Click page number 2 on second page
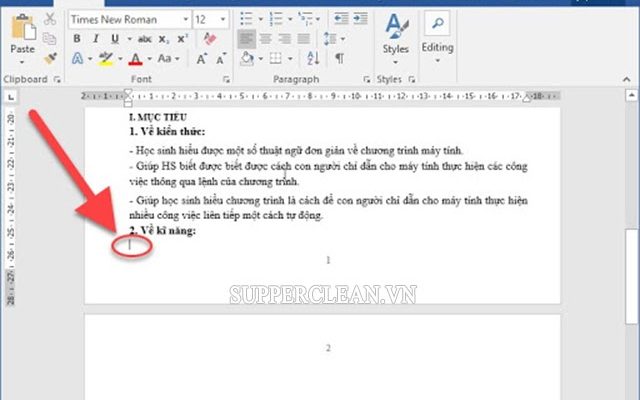 (328, 348)
